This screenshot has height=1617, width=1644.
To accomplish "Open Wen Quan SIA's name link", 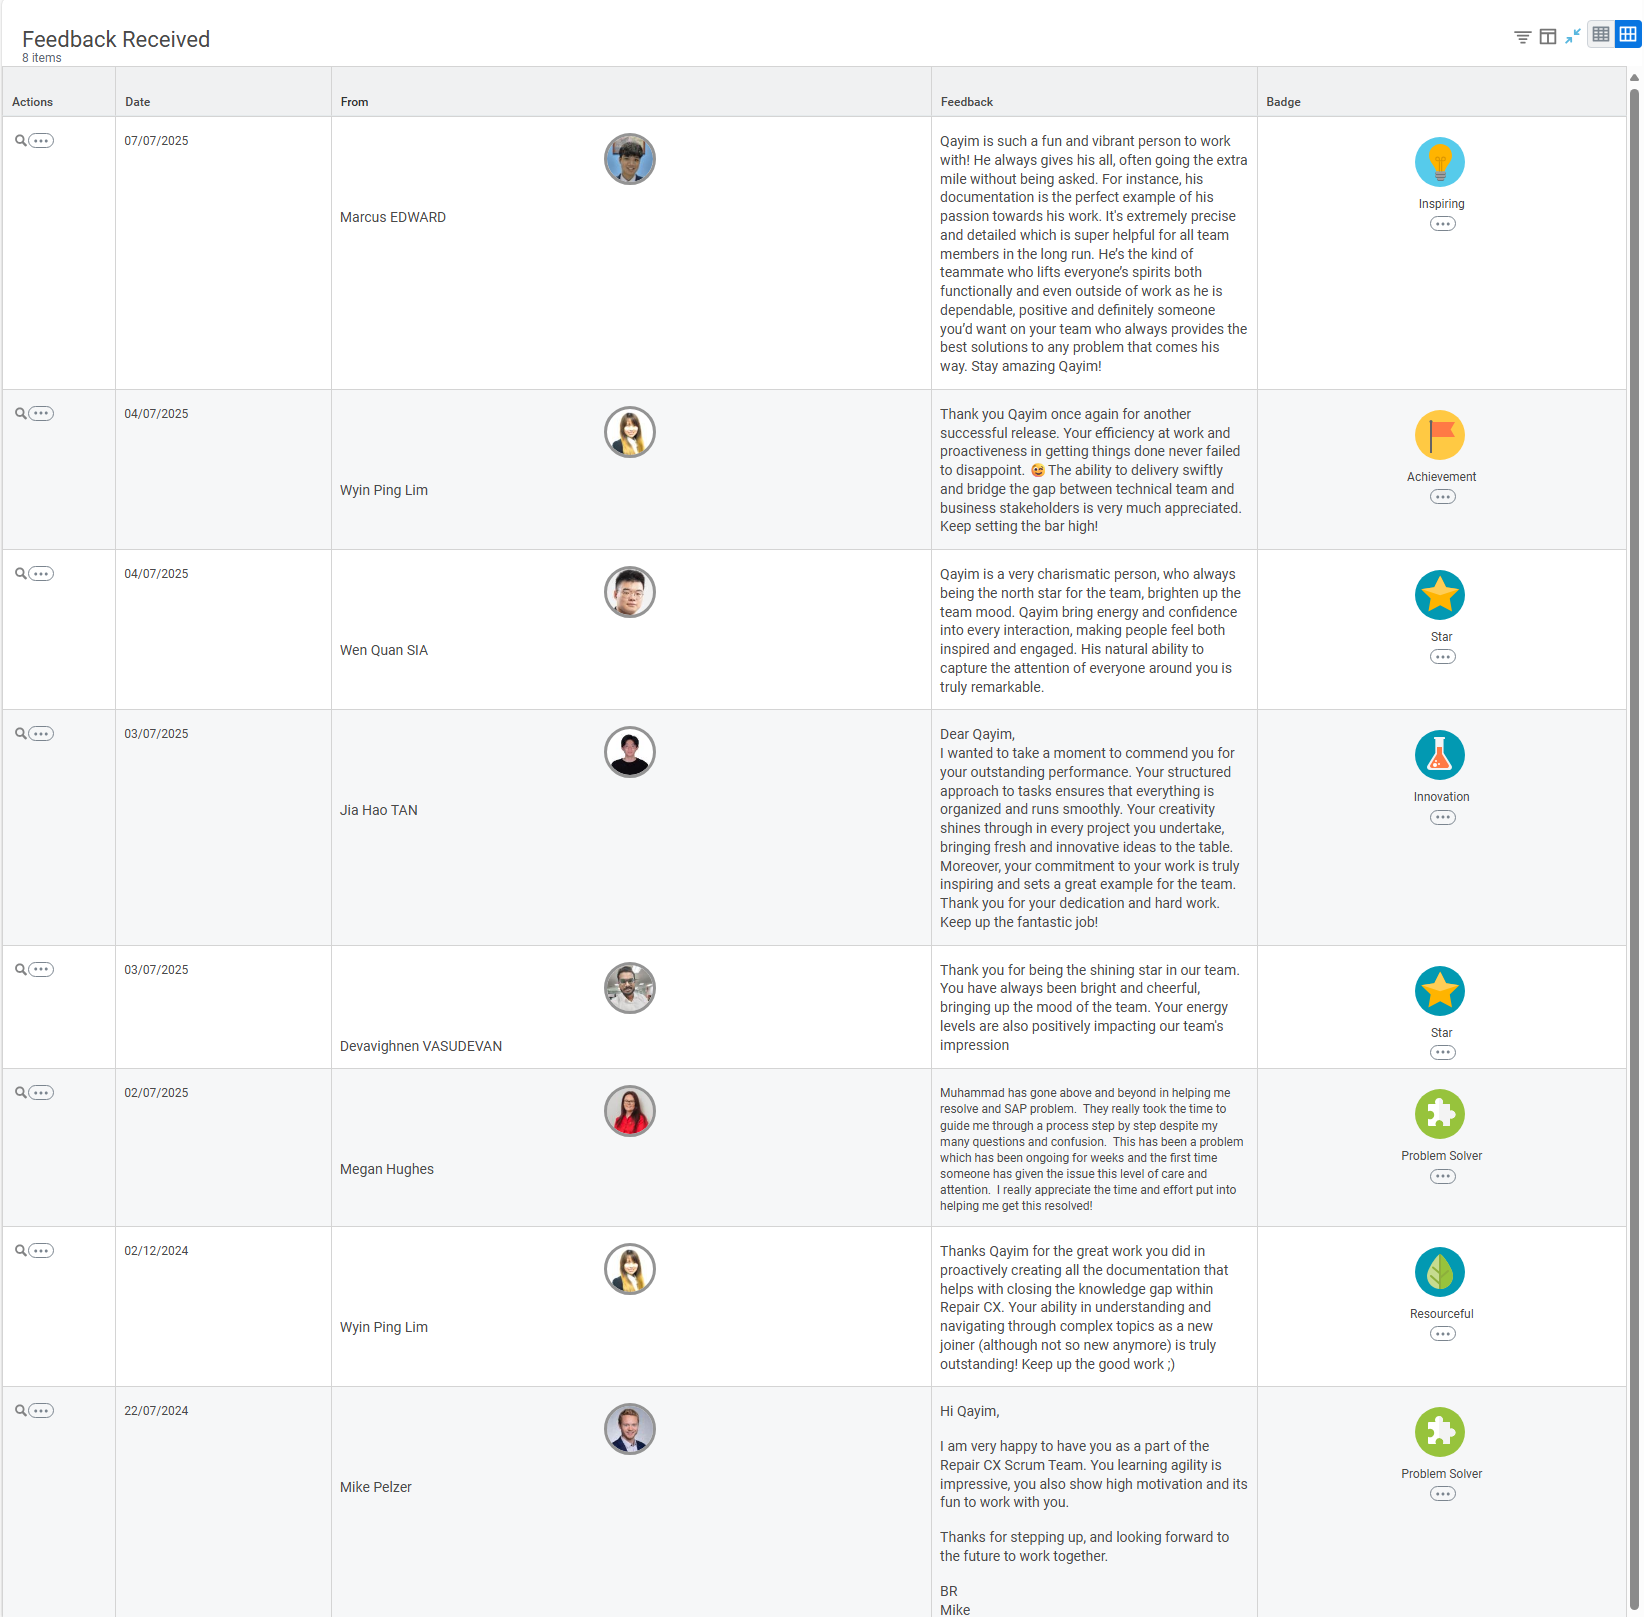I will [x=384, y=650].
